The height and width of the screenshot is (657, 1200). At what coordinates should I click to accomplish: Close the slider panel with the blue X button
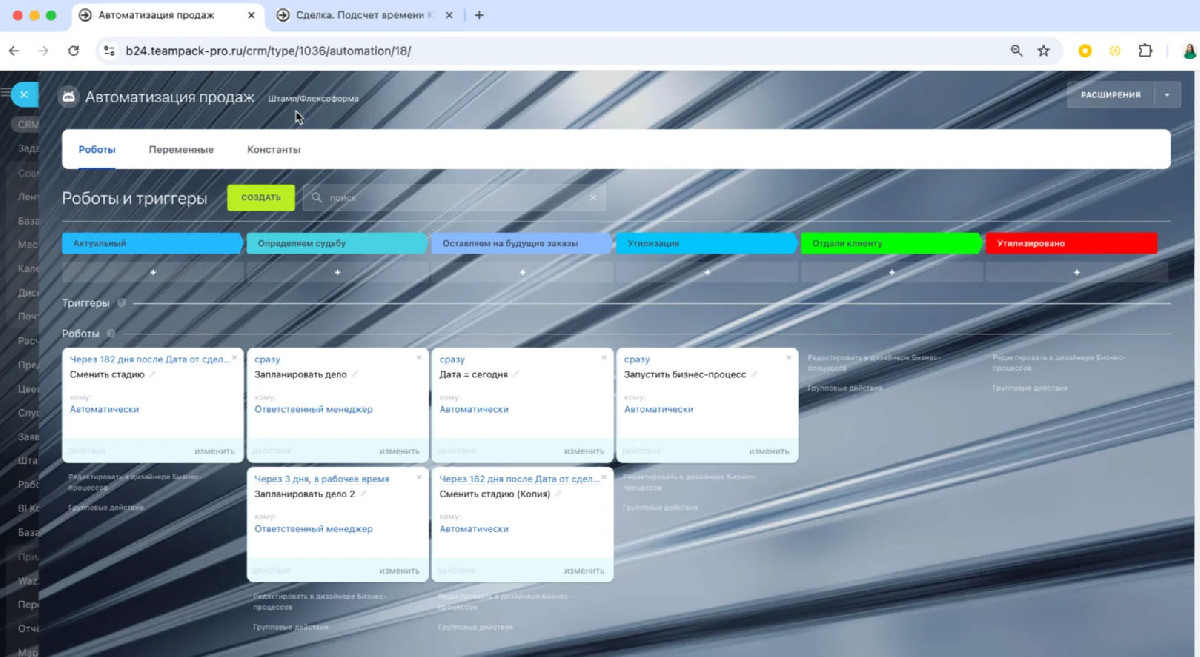(x=24, y=95)
